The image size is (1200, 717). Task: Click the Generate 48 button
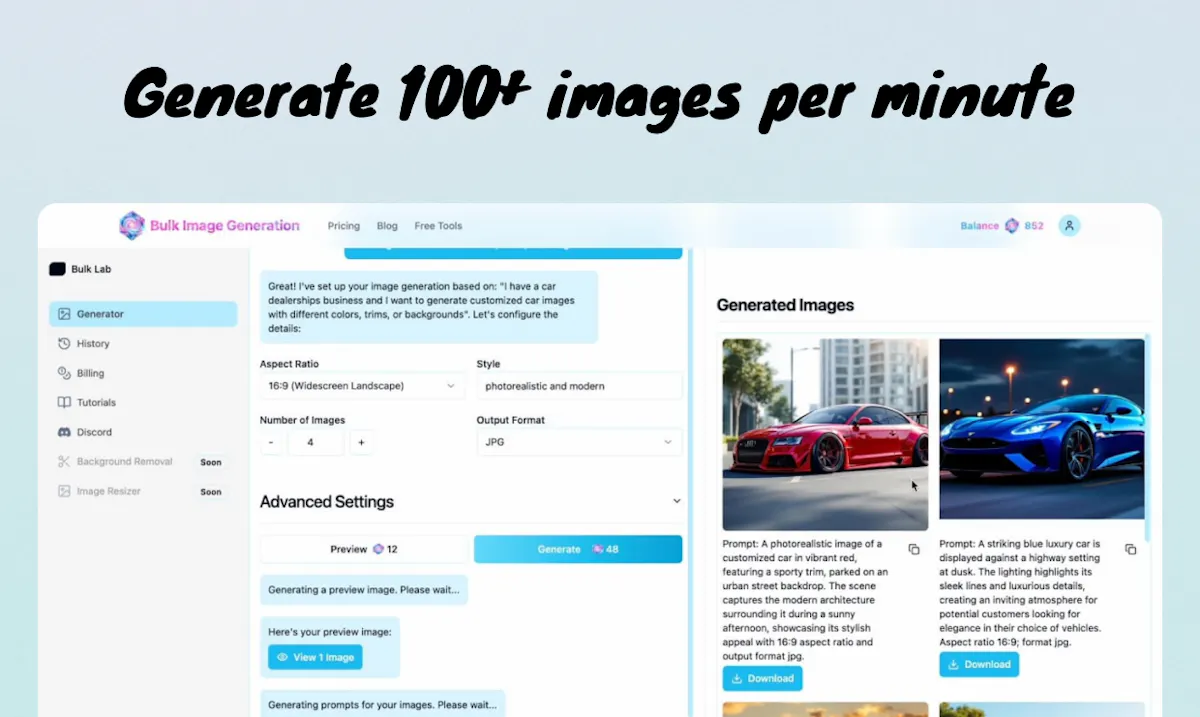578,549
